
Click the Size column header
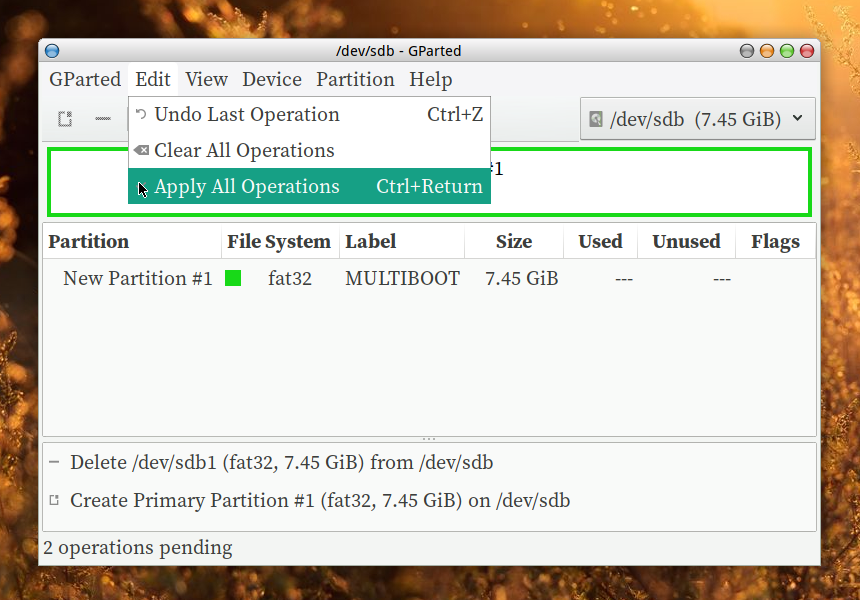(513, 242)
